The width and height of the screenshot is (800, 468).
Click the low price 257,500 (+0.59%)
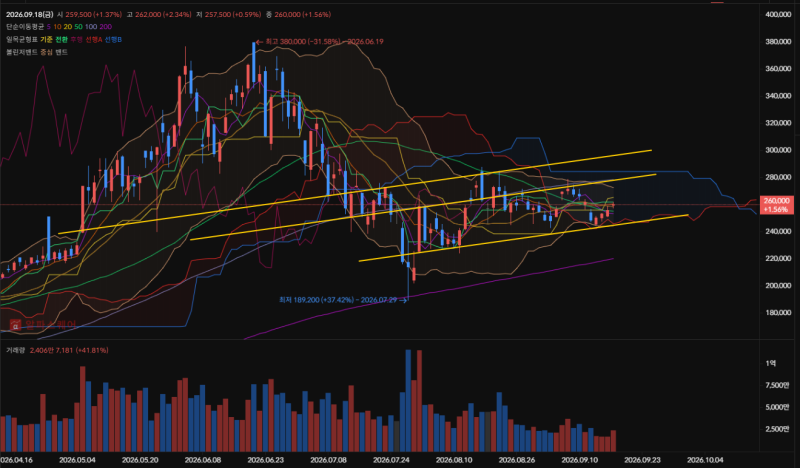232,14
